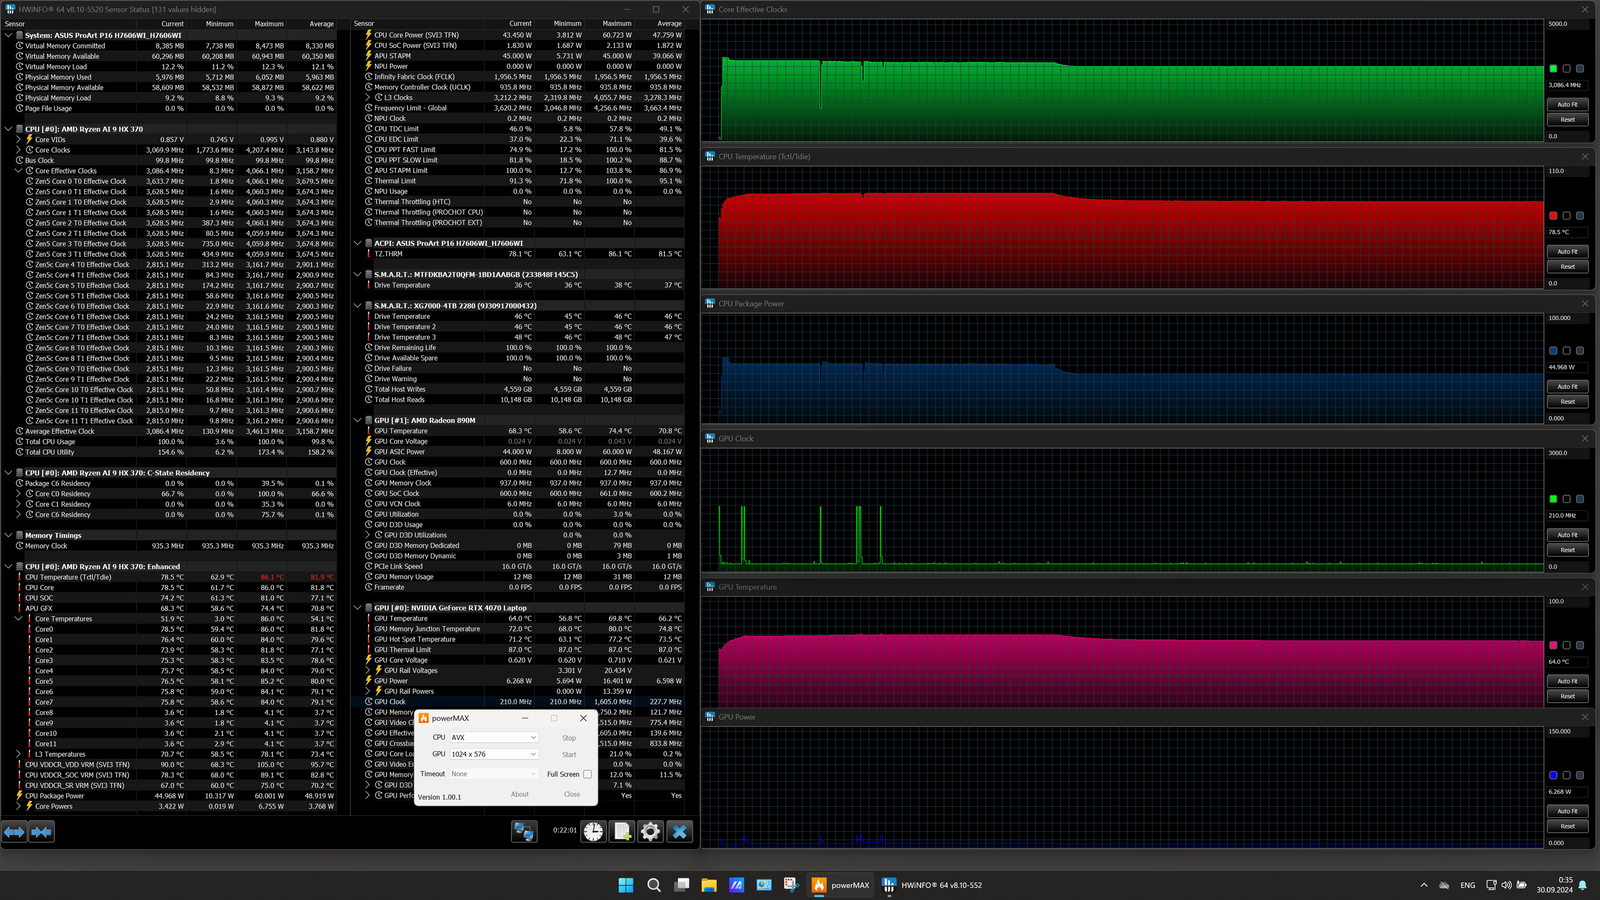The height and width of the screenshot is (900, 1600).
Task: Click the 110.0 maximum field in CPU Temperature graph
Action: click(x=1568, y=171)
